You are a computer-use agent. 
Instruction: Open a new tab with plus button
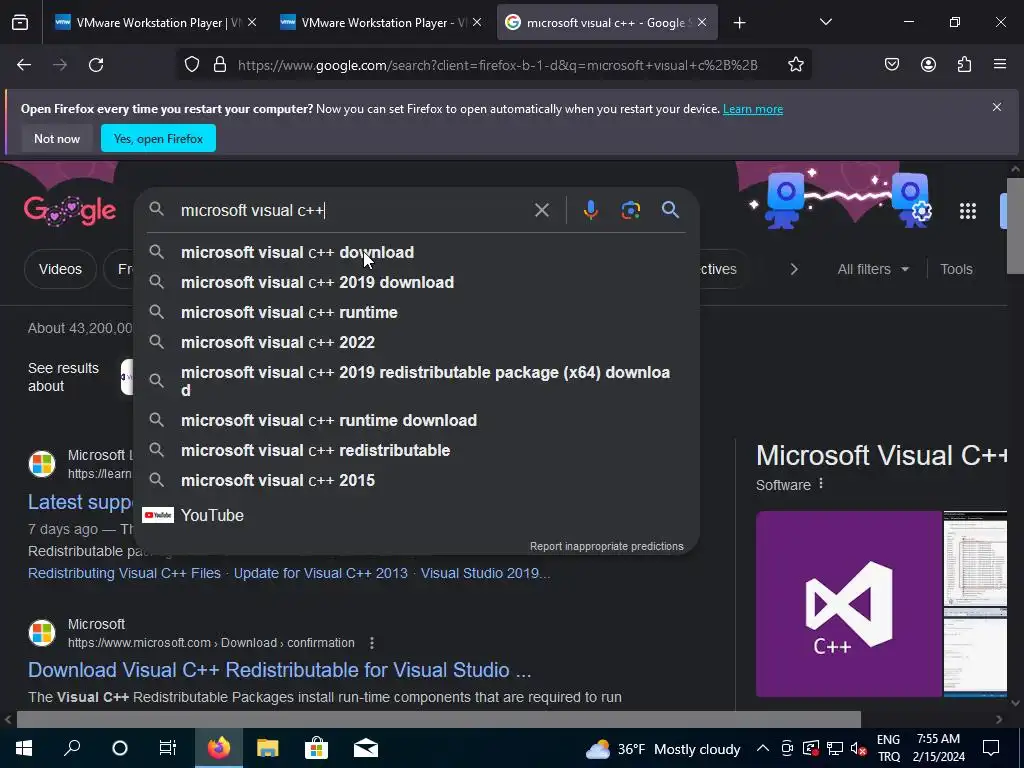(x=739, y=23)
